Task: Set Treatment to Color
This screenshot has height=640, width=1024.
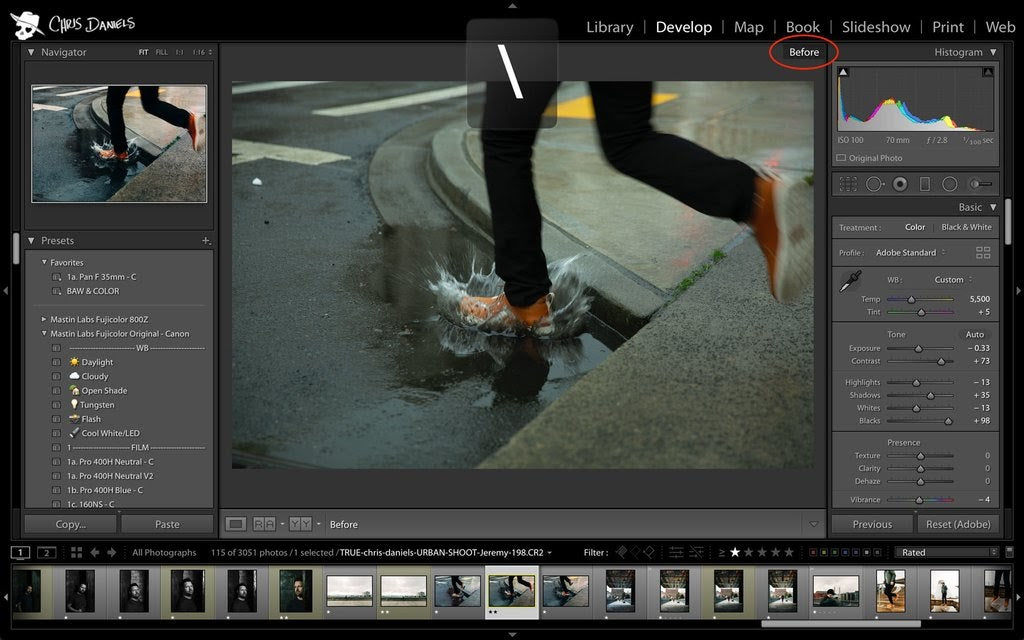Action: click(915, 227)
